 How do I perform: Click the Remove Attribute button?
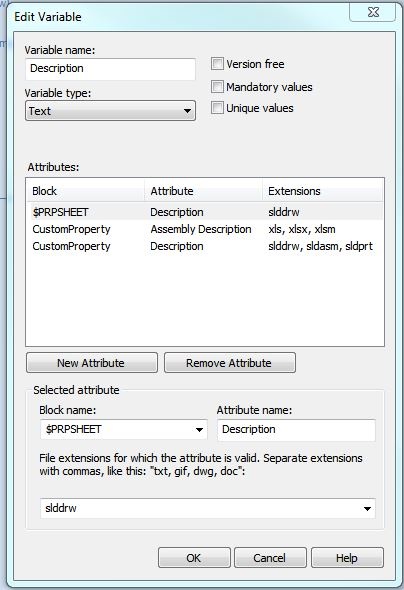[x=230, y=363]
